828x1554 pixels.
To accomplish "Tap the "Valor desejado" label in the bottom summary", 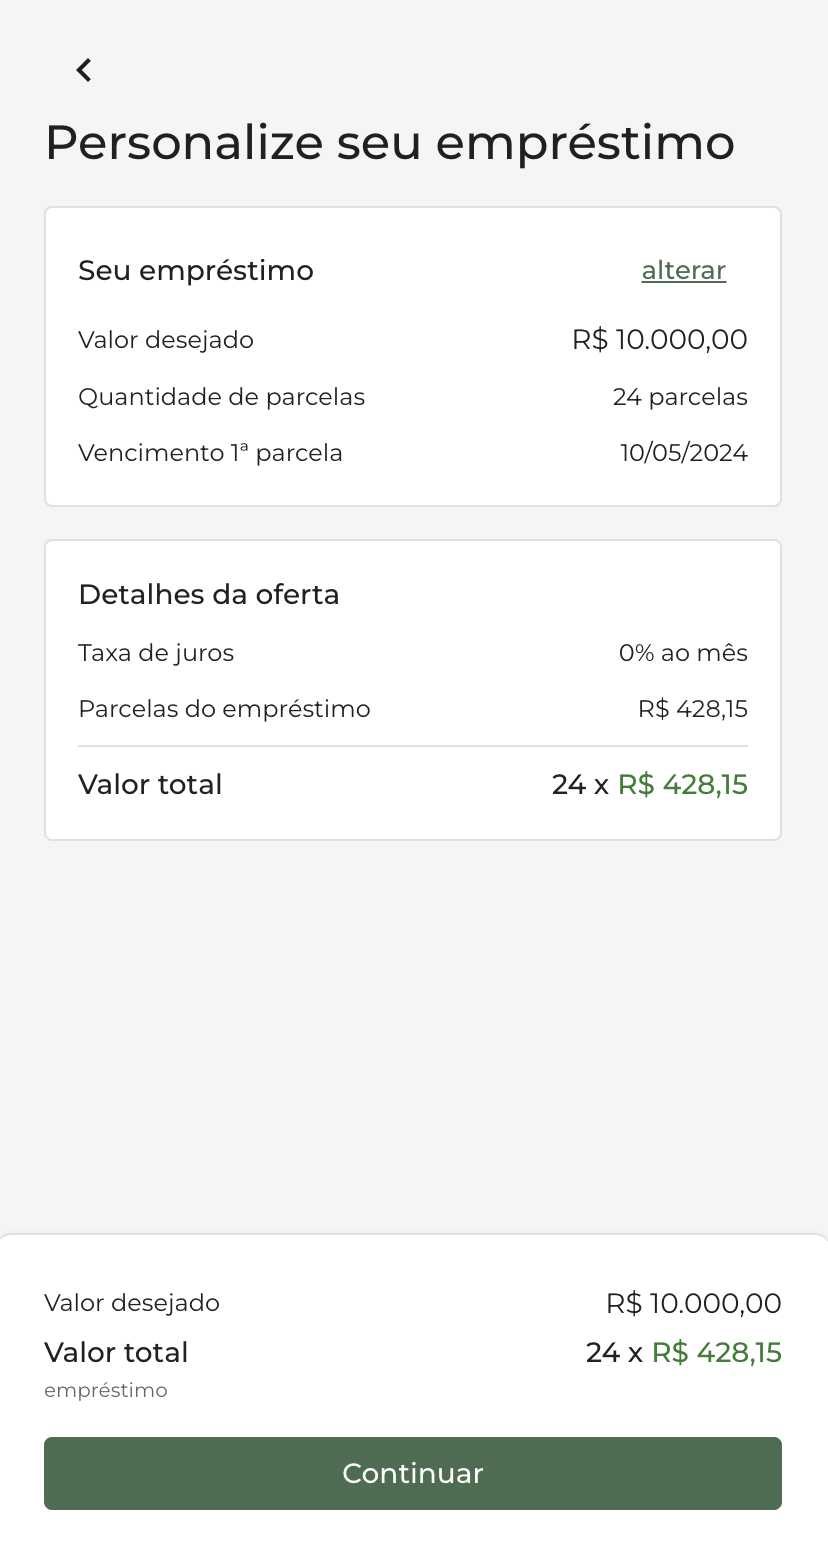I will tap(132, 1303).
